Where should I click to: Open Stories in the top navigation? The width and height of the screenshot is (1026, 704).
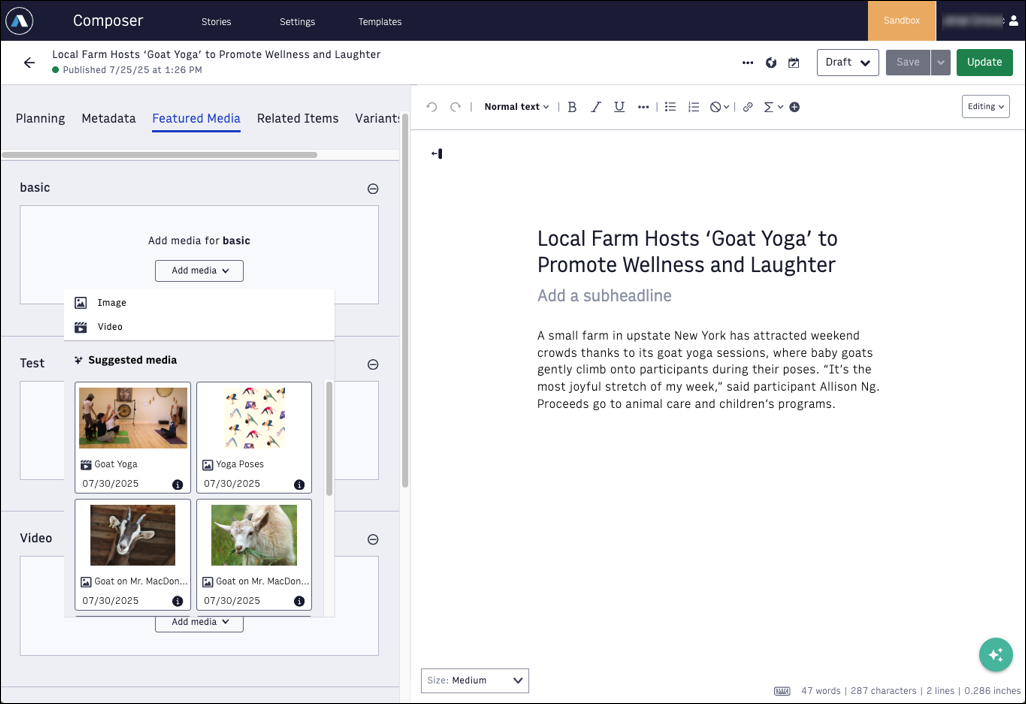[x=216, y=22]
